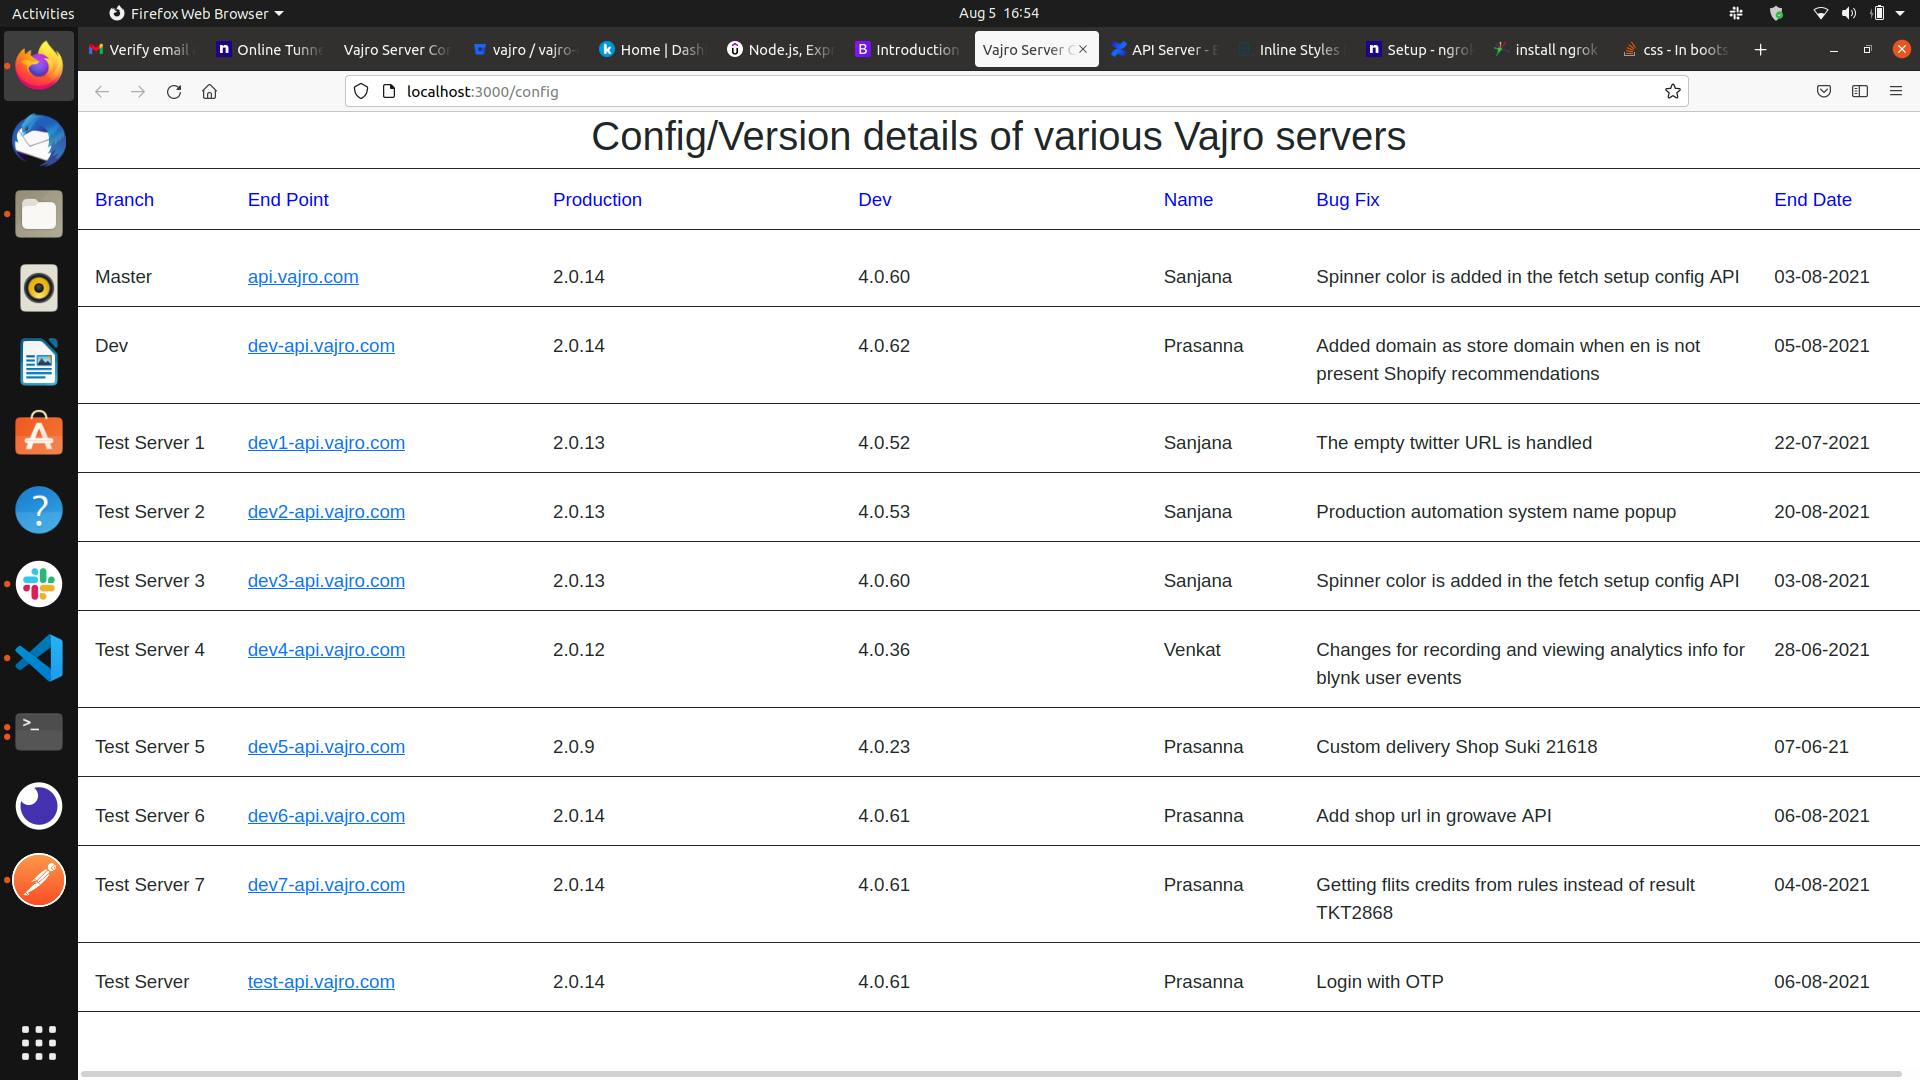This screenshot has width=1920, height=1080.
Task: Open the api.vajro.com endpoint link
Action: pyautogui.click(x=303, y=277)
